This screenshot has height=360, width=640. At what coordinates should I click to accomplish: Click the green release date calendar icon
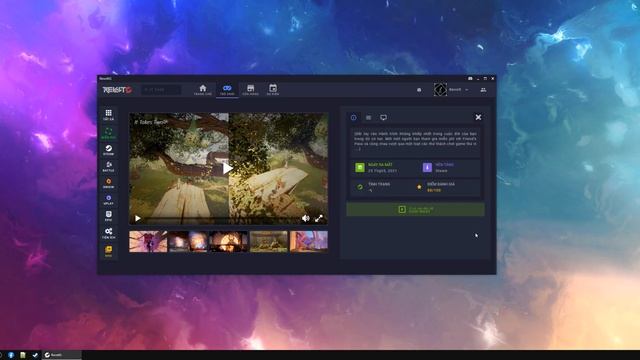[360, 167]
